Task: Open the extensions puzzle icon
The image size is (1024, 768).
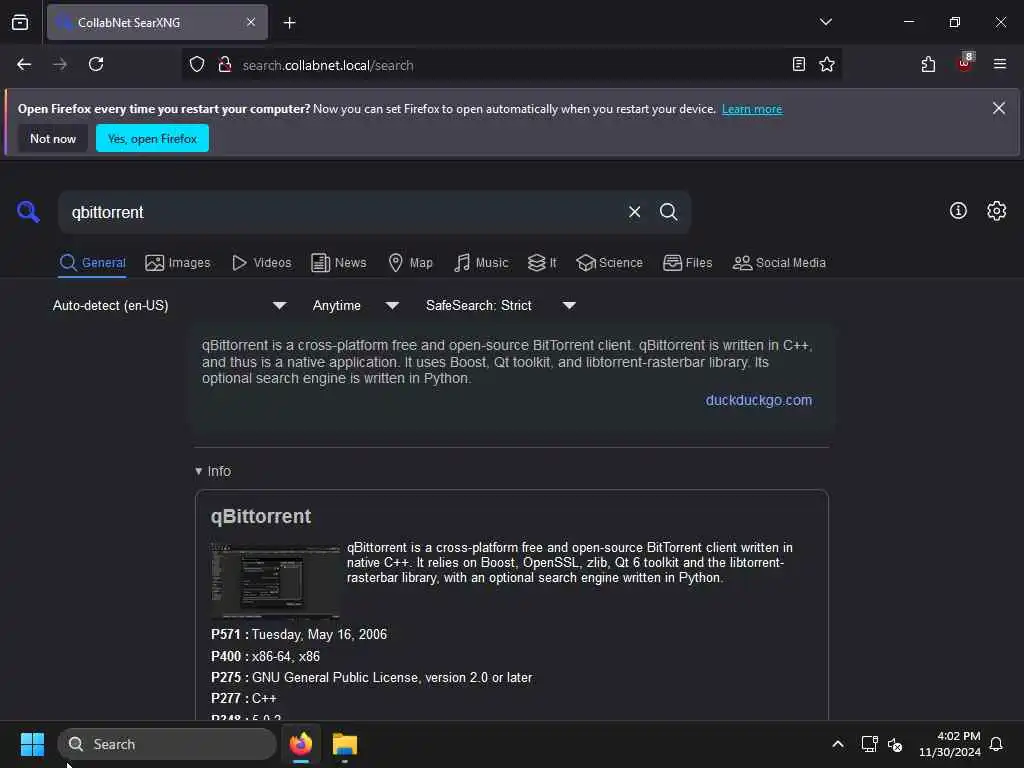Action: [x=928, y=65]
